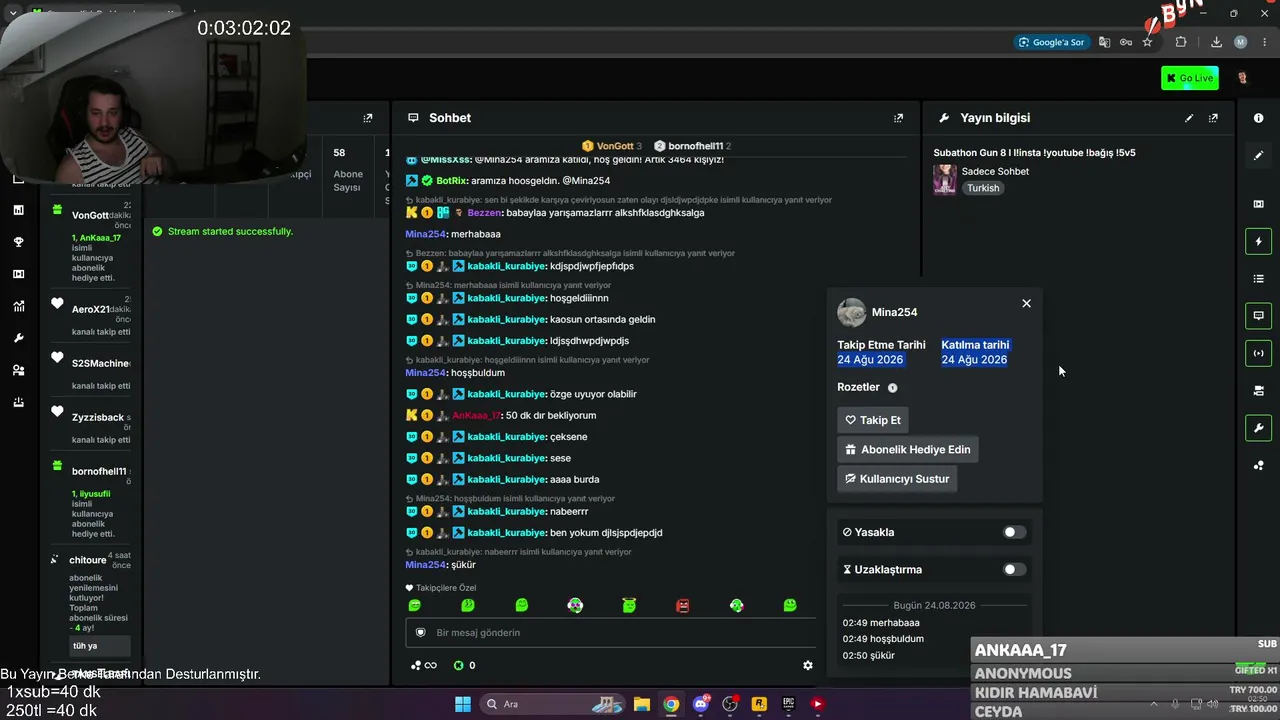Open the lightning bolt quick actions icon
Image resolution: width=1280 pixels, height=720 pixels.
click(1258, 241)
